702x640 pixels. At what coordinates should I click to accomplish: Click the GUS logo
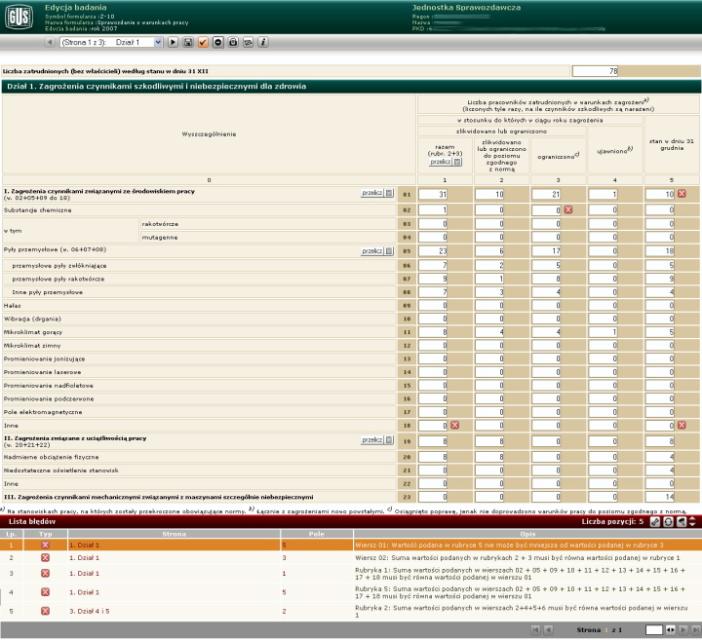click(x=19, y=16)
